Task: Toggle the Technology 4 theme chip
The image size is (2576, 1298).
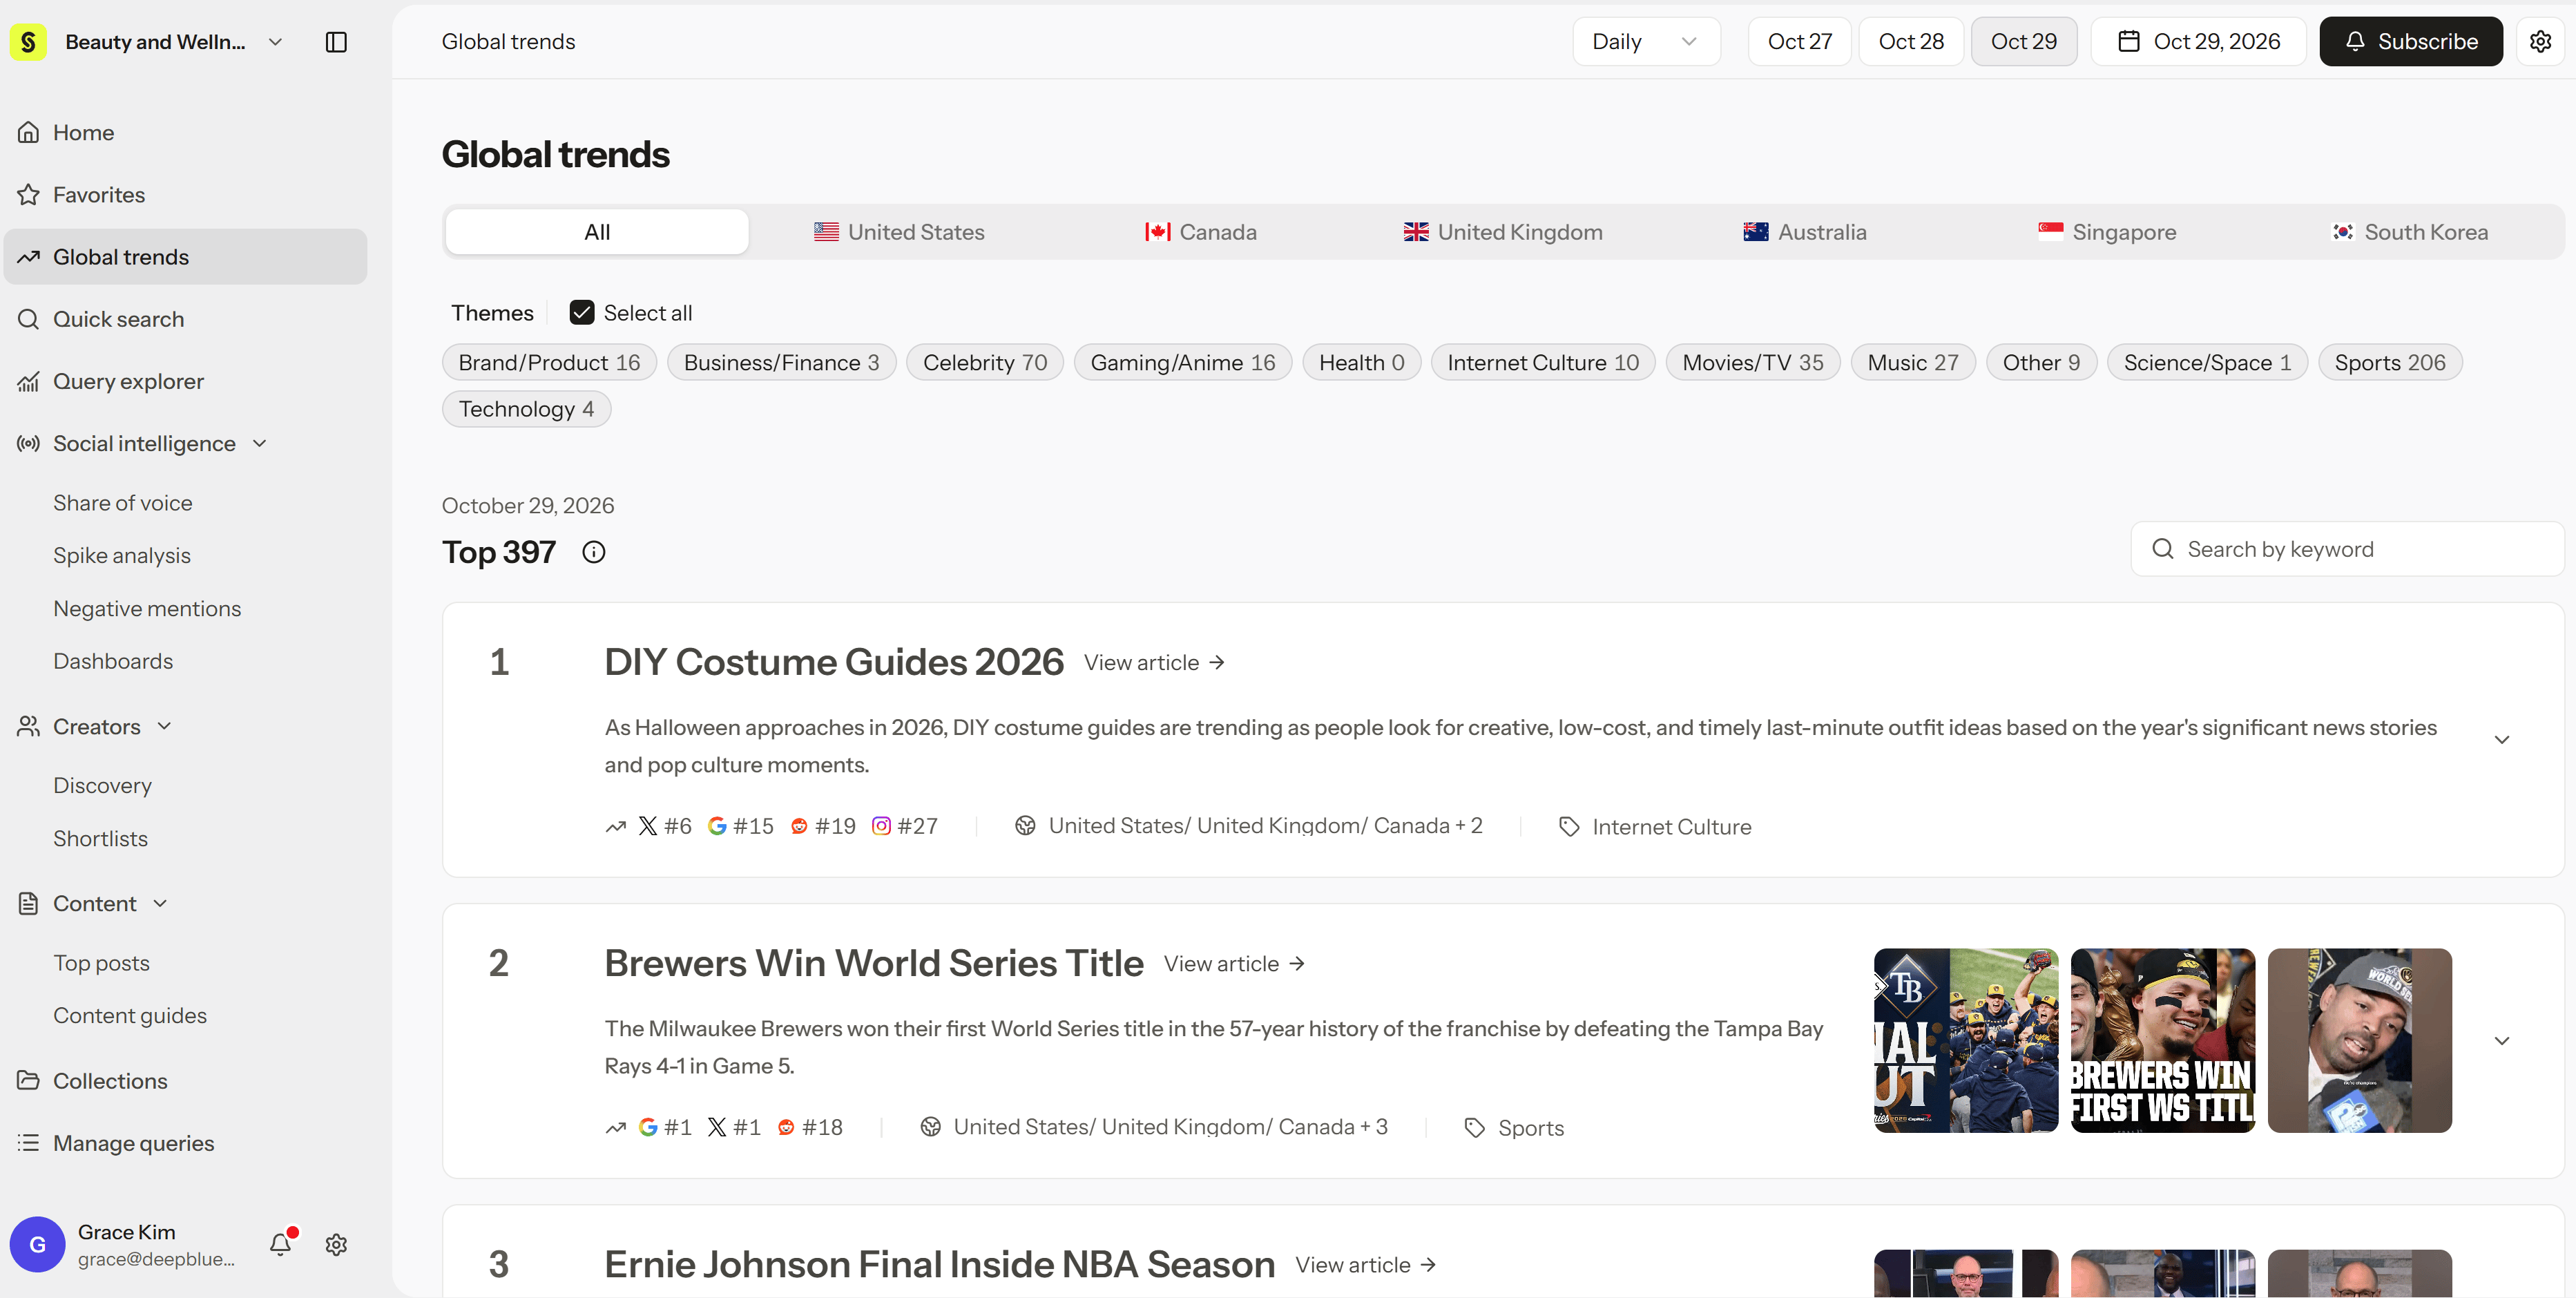Action: click(526, 409)
